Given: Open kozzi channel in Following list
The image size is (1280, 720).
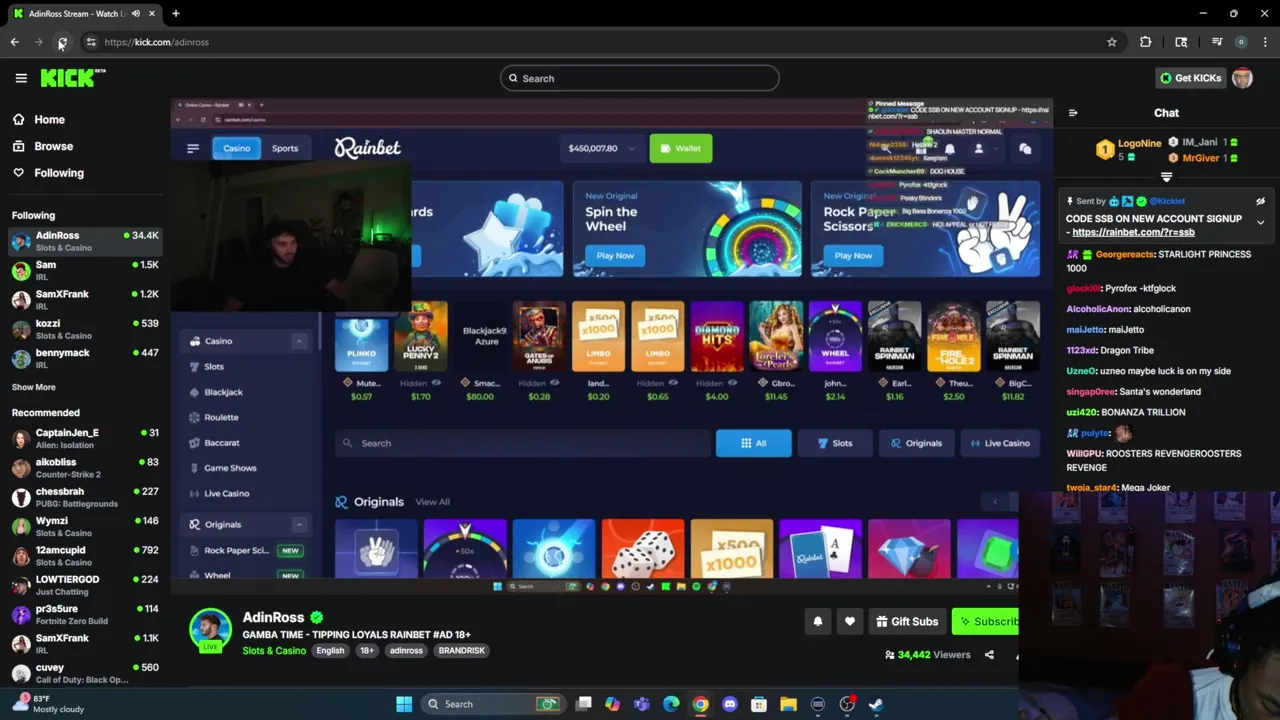Looking at the screenshot, I should pos(84,329).
